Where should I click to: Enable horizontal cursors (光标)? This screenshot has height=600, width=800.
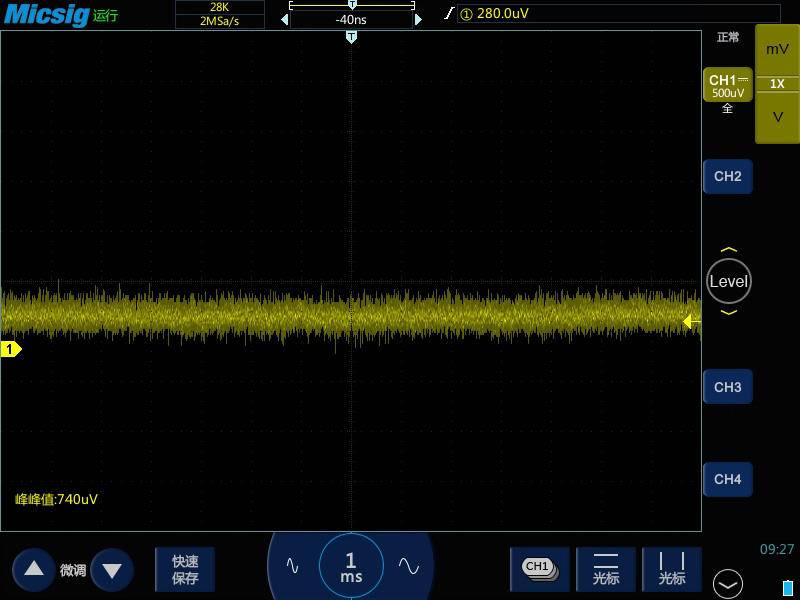606,568
